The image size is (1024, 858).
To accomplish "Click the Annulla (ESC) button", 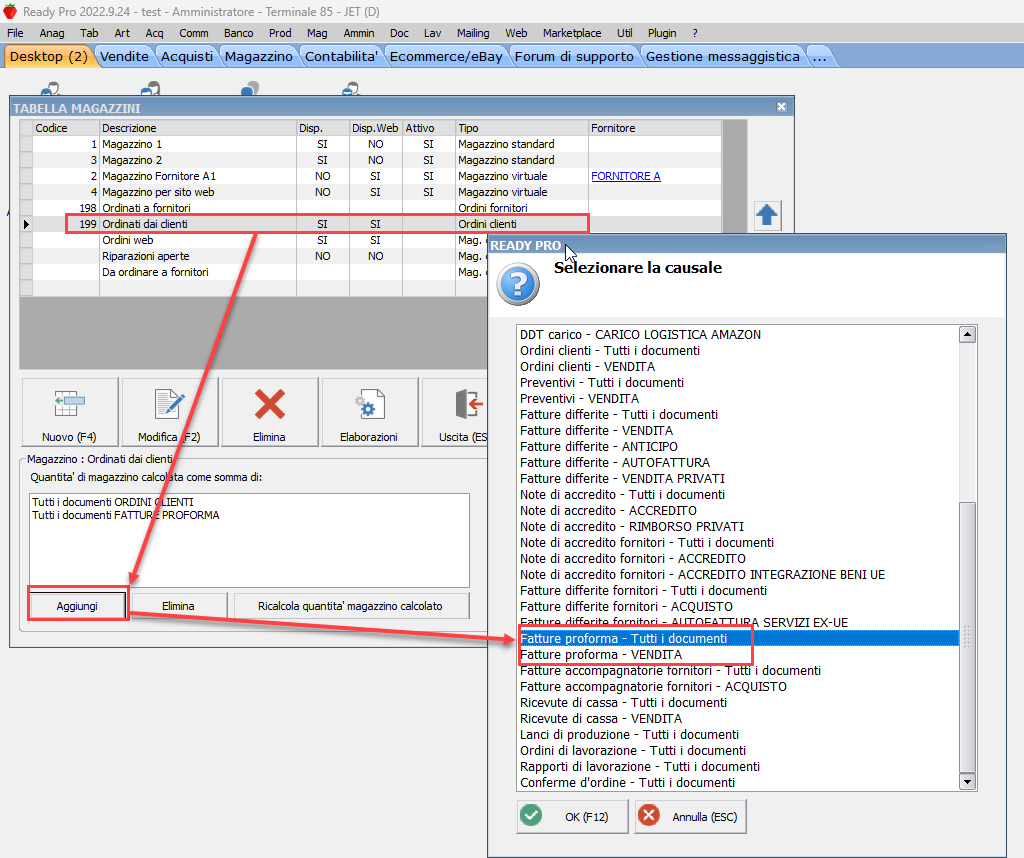I will (x=690, y=816).
